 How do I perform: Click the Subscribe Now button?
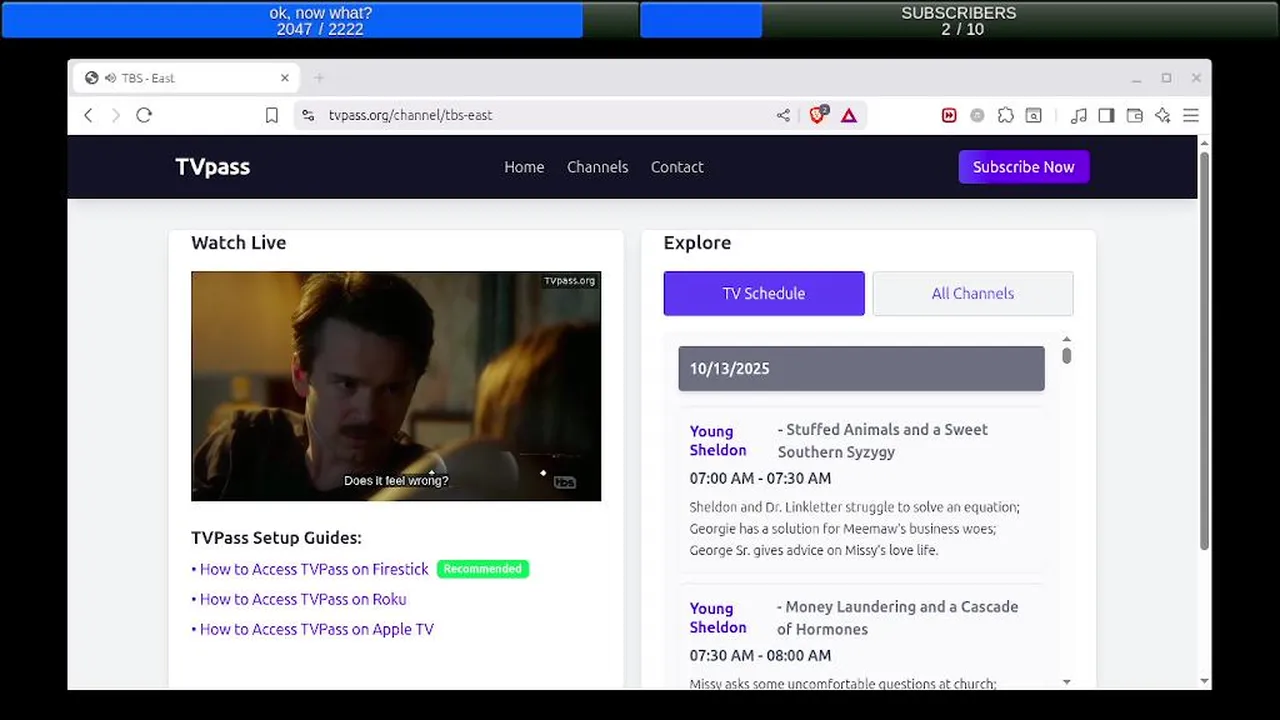[x=1023, y=167]
